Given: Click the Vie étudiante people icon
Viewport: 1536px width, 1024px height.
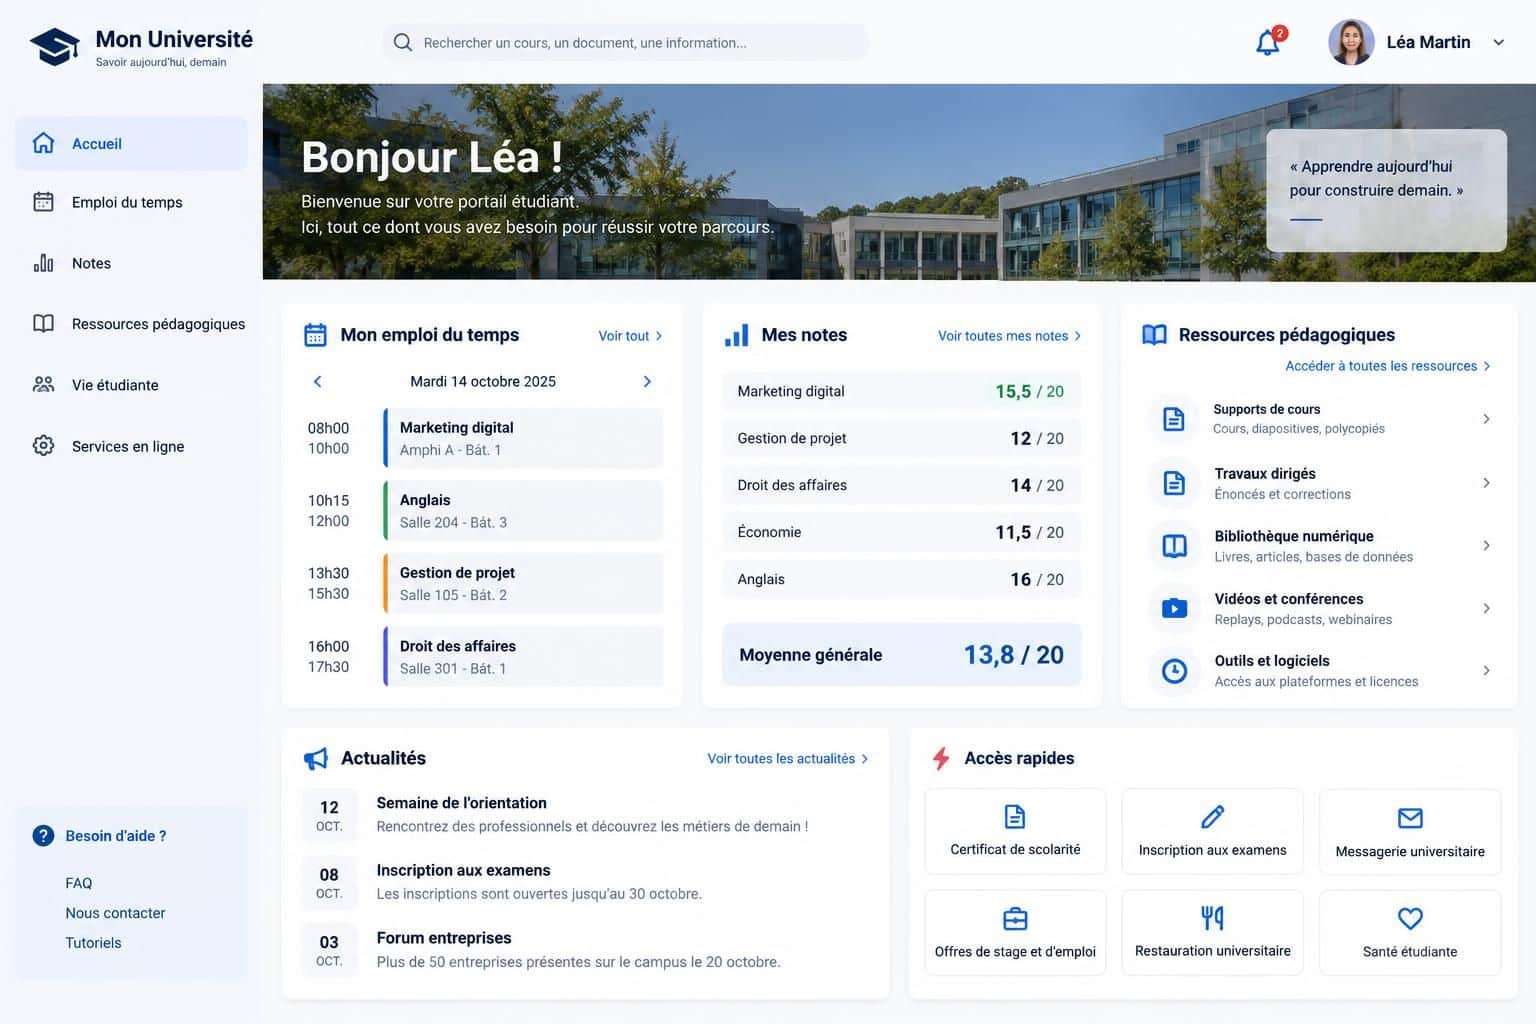Looking at the screenshot, I should coord(43,385).
